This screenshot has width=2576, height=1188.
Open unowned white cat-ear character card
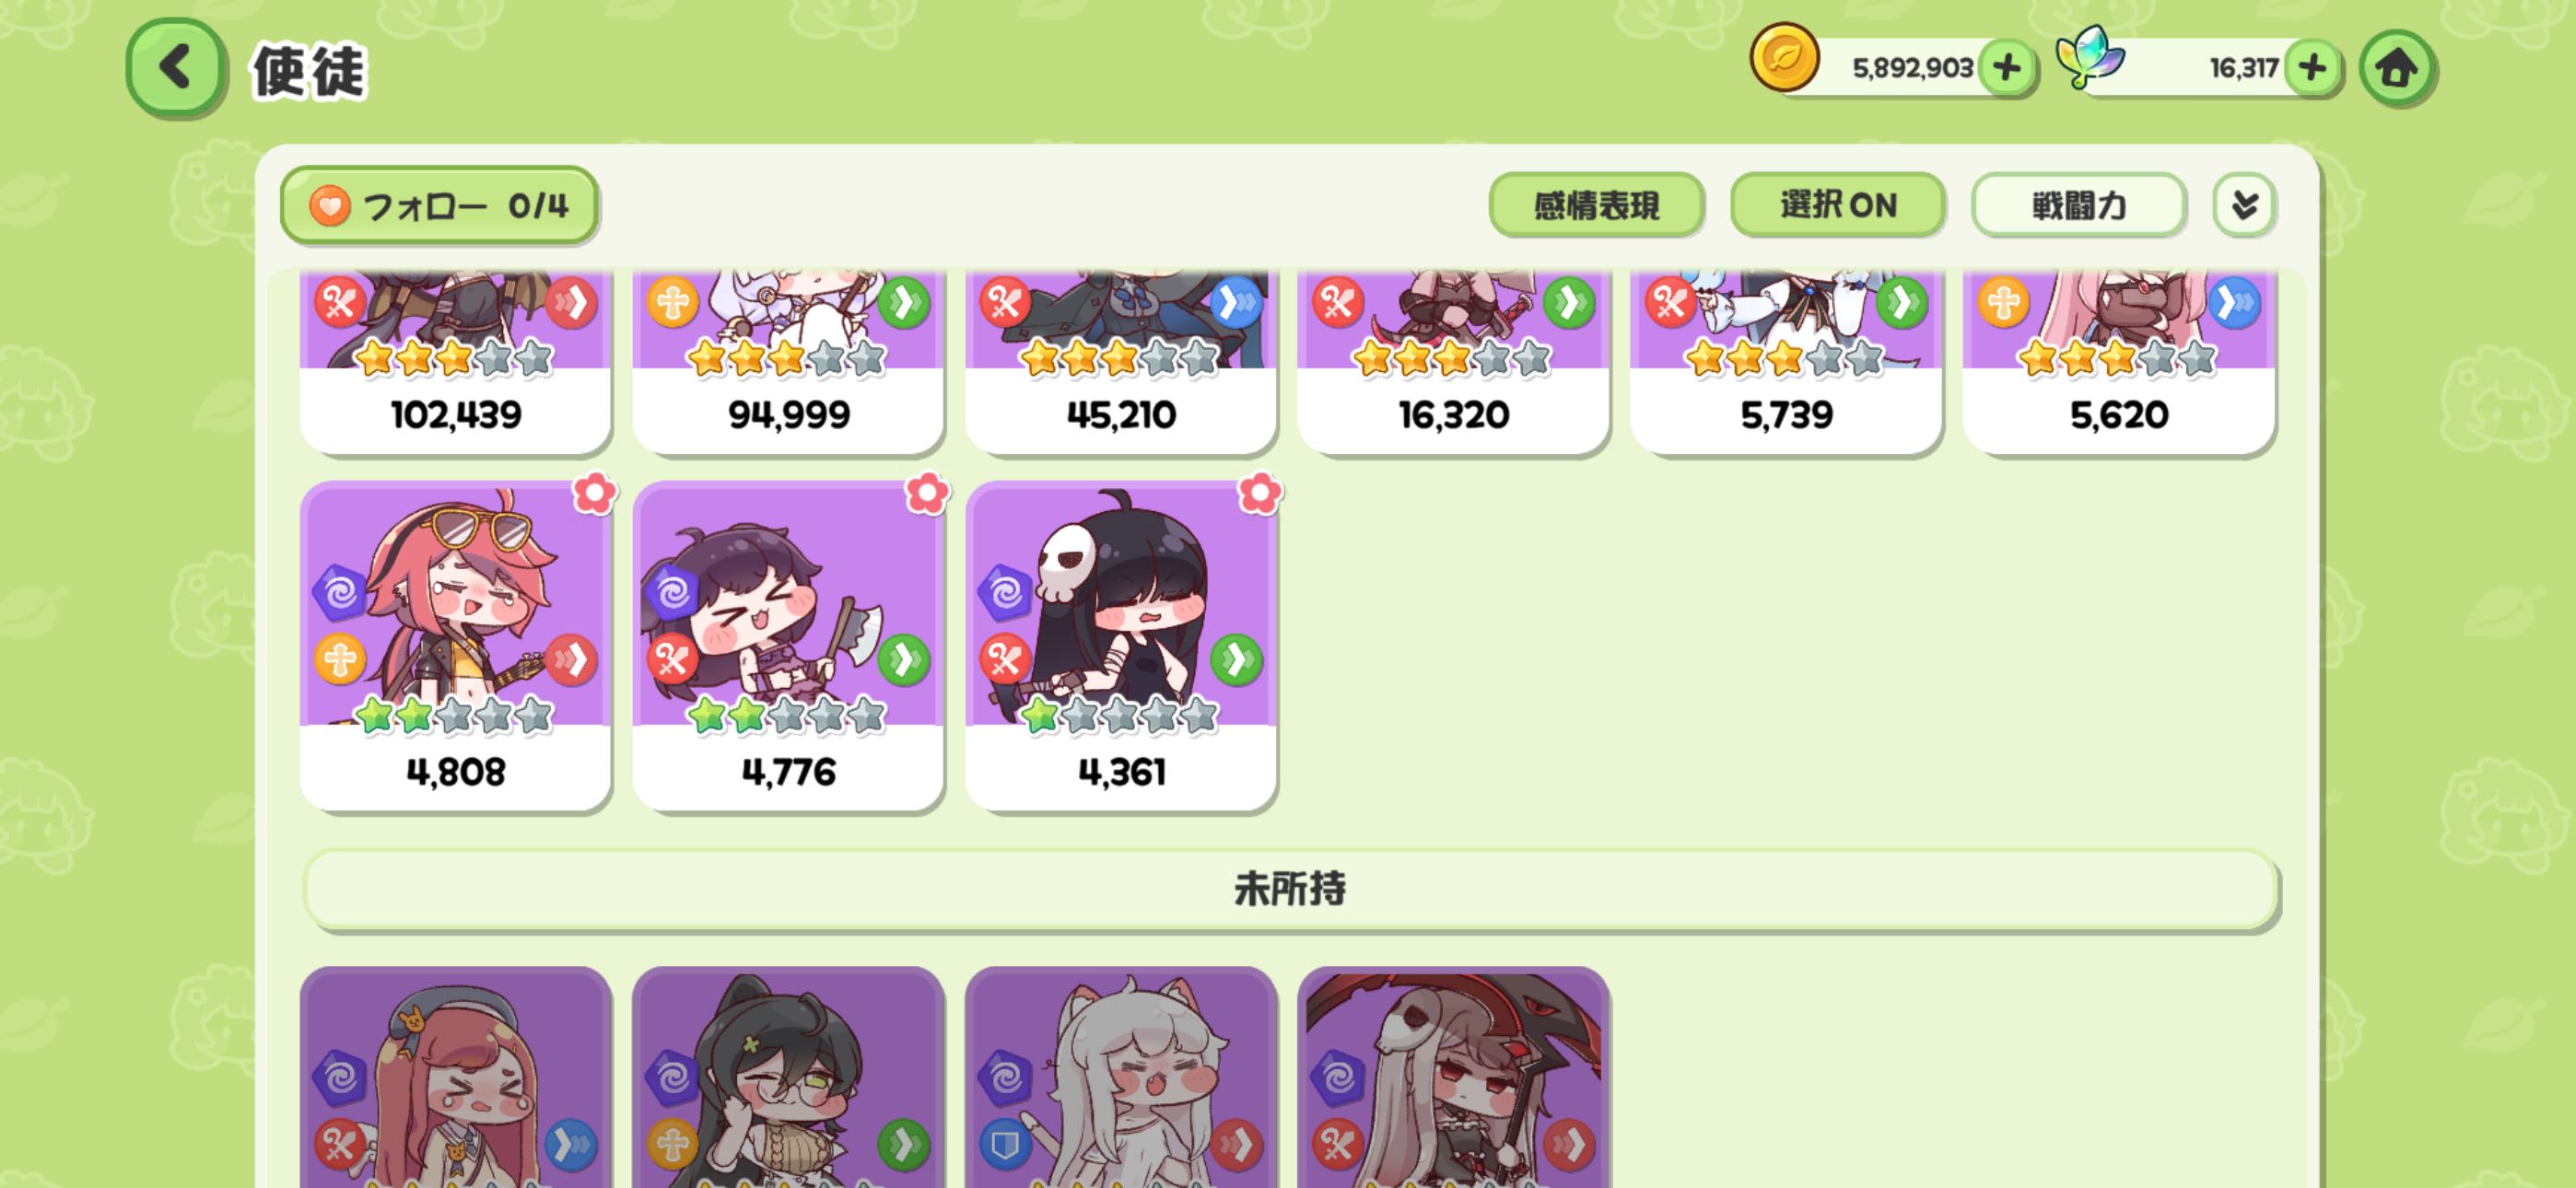pos(1121,1077)
